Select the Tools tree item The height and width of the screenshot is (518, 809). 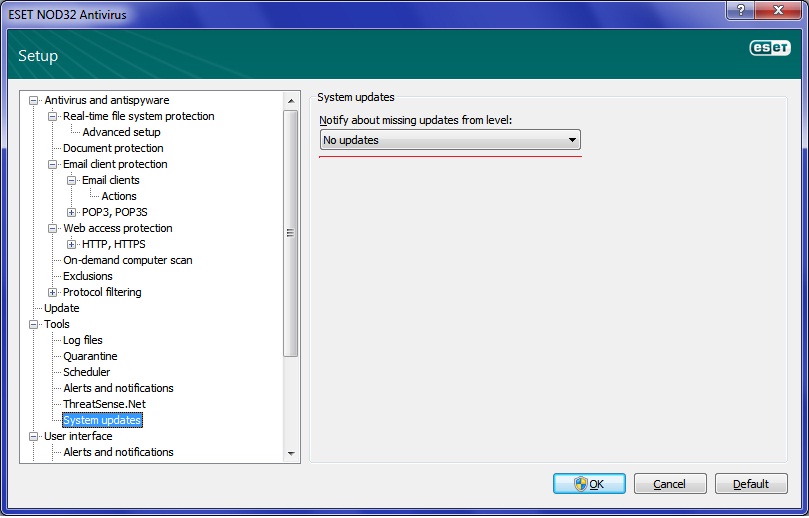click(56, 324)
